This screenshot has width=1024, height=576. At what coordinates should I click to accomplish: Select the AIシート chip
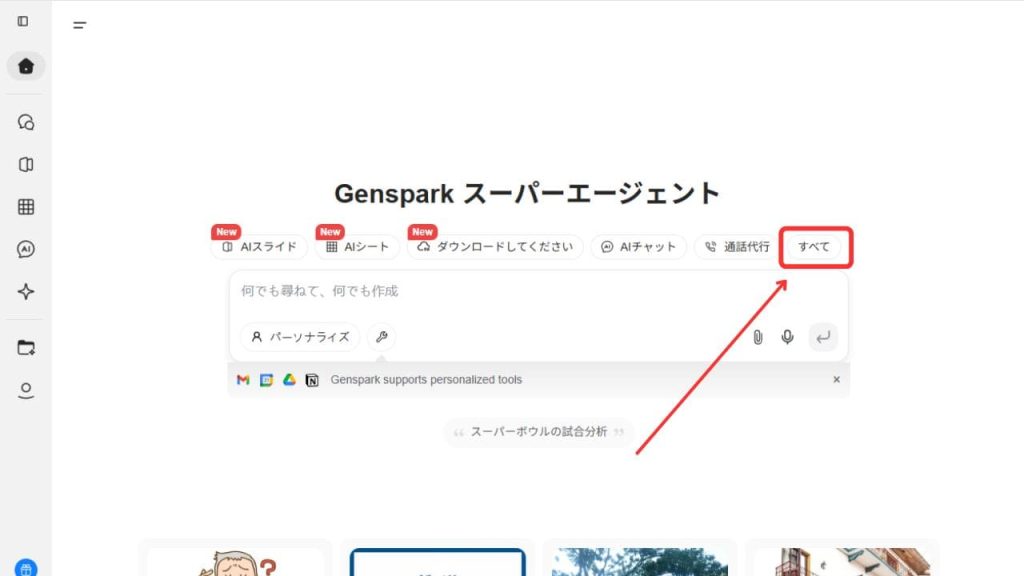tap(357, 247)
